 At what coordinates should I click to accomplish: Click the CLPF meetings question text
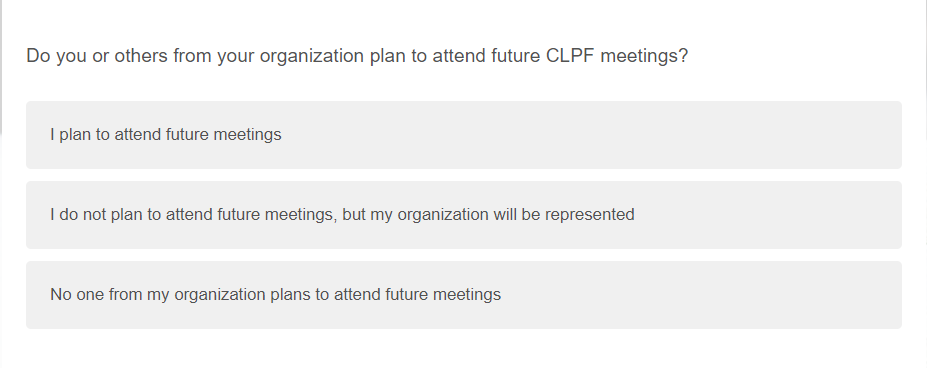pos(357,56)
